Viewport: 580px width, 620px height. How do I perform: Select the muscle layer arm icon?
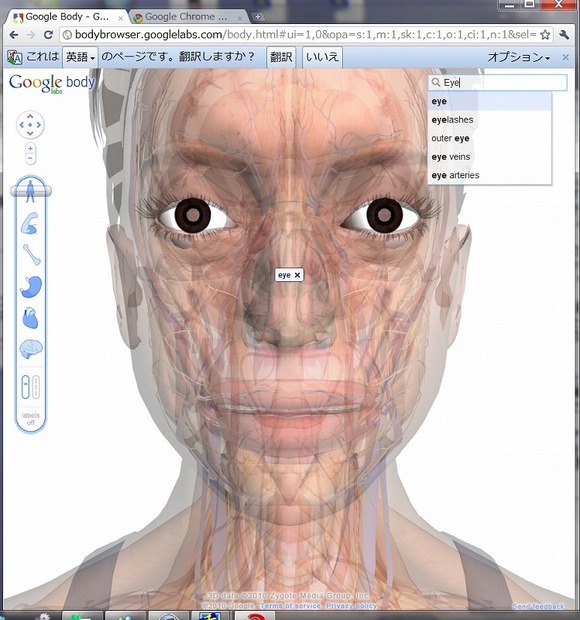[30, 223]
